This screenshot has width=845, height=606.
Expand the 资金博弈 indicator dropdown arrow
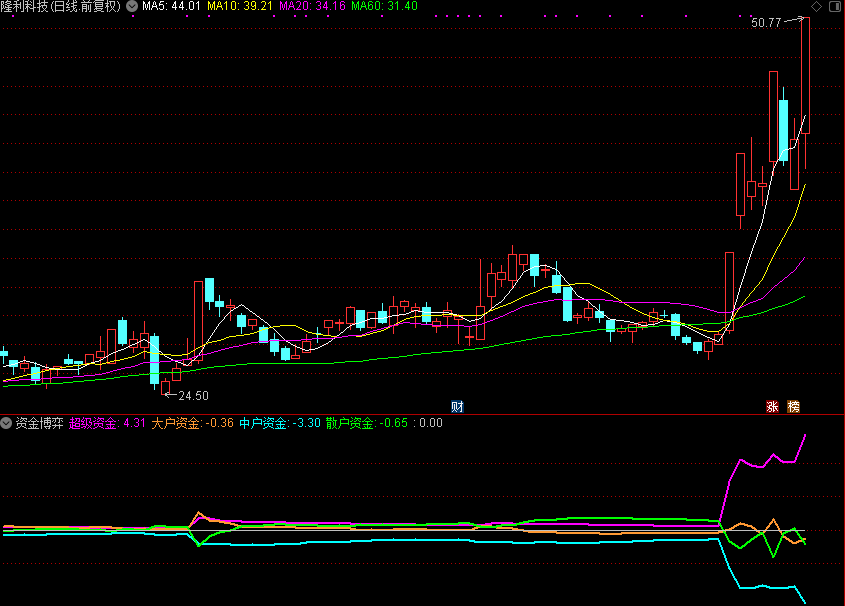tap(6, 423)
